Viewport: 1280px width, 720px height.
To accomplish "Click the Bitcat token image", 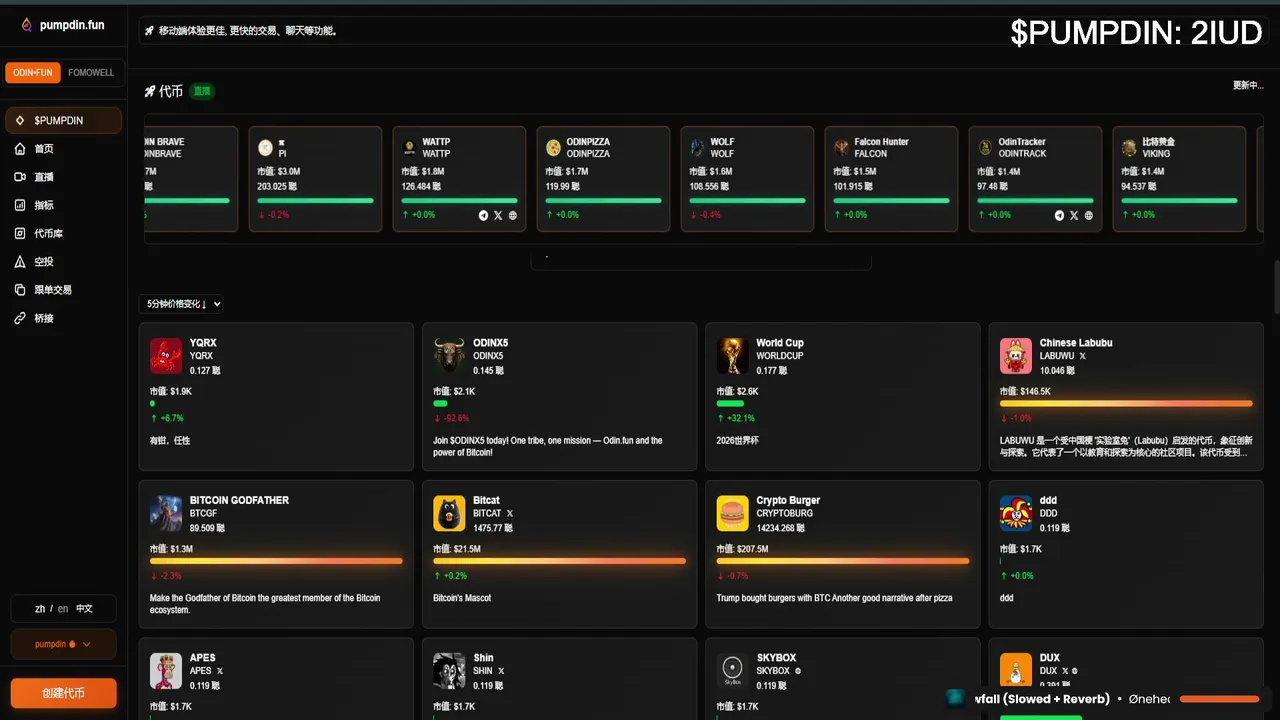I will tap(450, 513).
